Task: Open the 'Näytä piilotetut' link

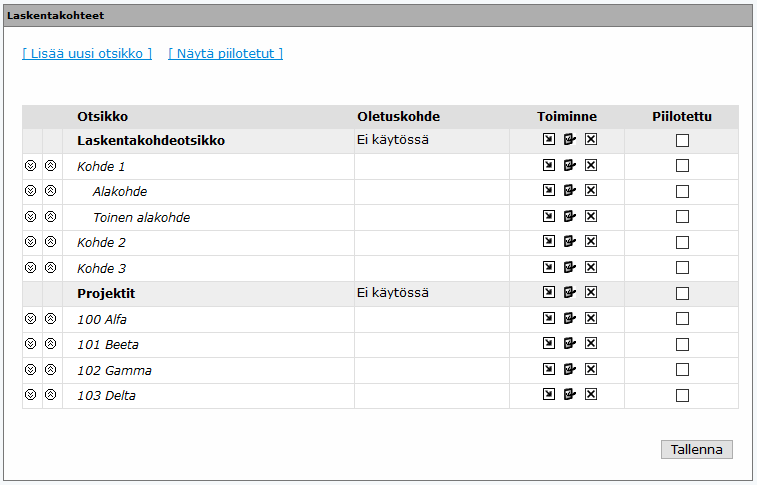Action: (225, 54)
